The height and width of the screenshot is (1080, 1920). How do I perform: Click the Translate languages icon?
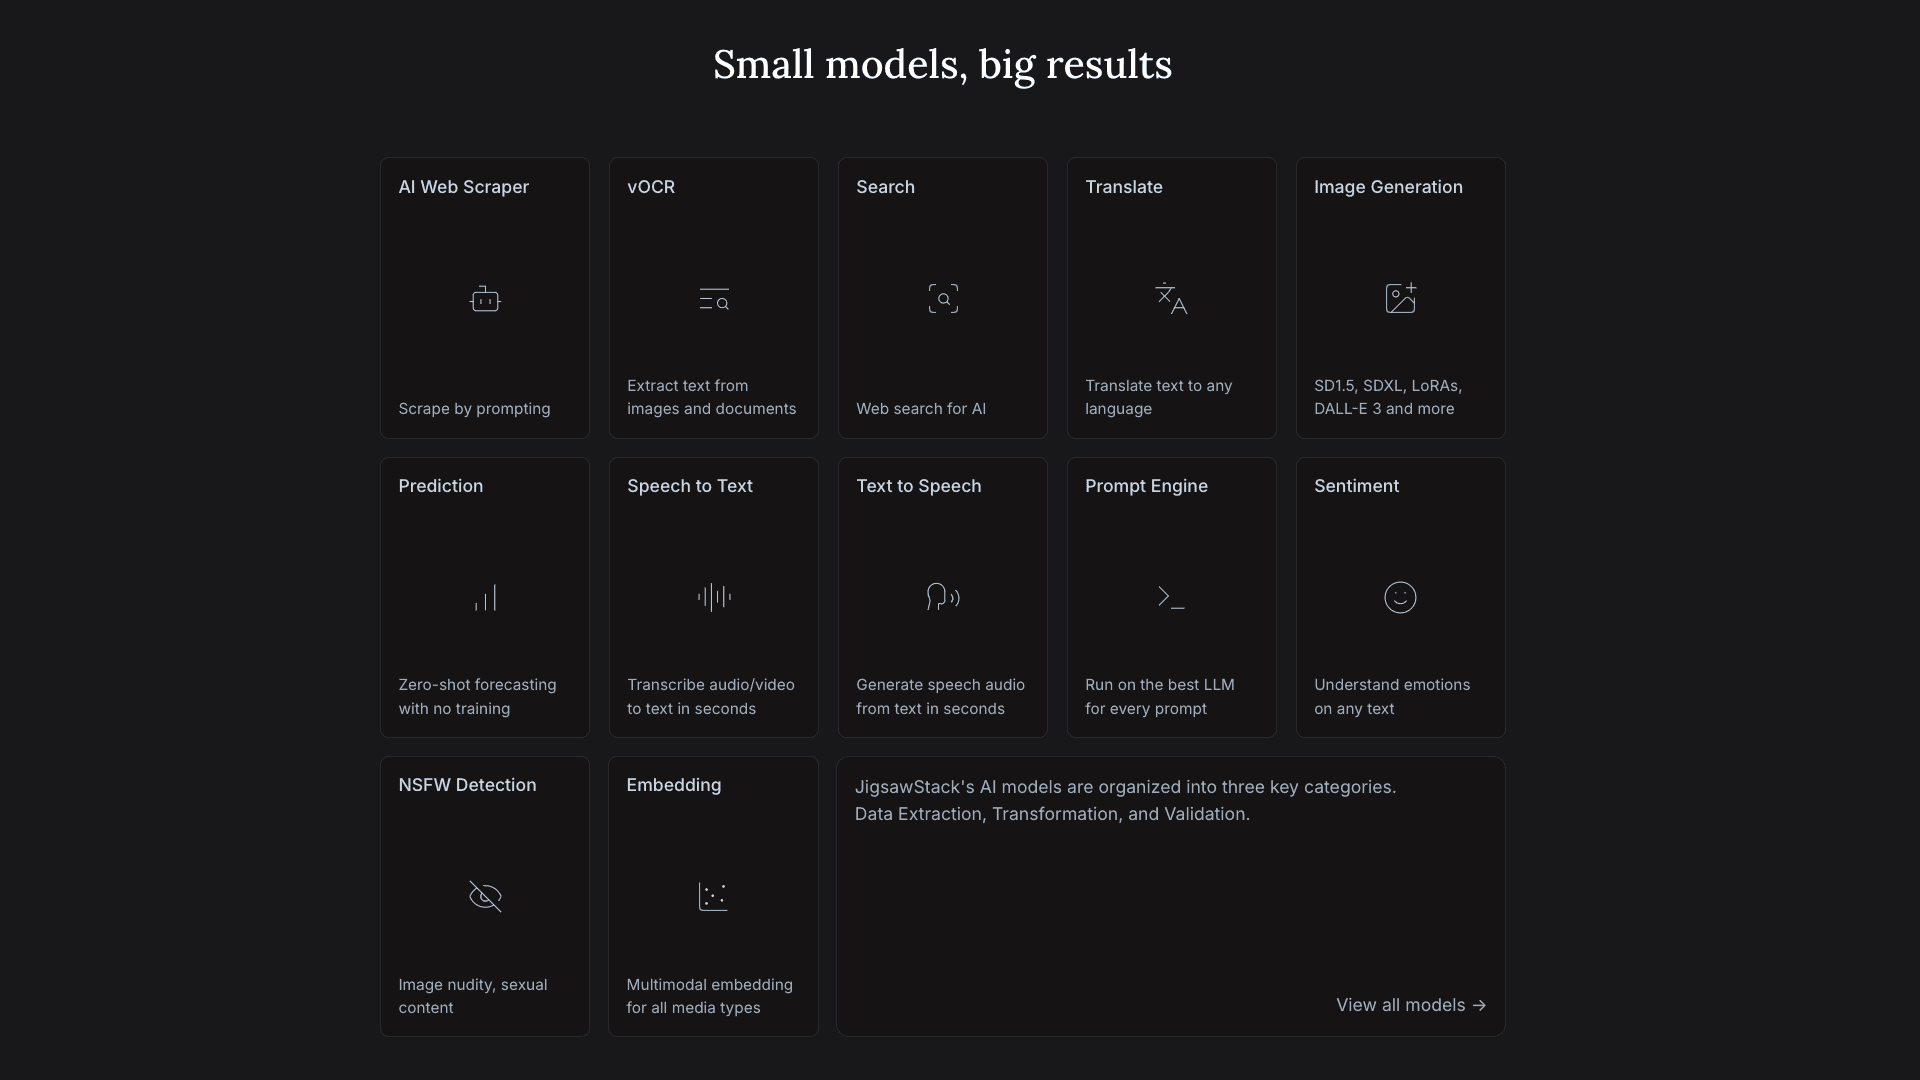1171,299
